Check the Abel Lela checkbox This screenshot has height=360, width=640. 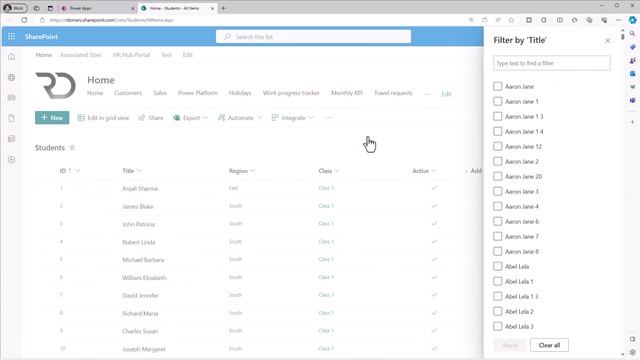(x=497, y=266)
